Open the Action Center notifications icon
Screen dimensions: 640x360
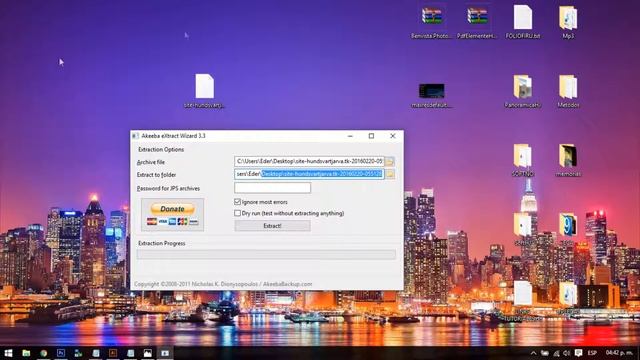click(x=578, y=353)
